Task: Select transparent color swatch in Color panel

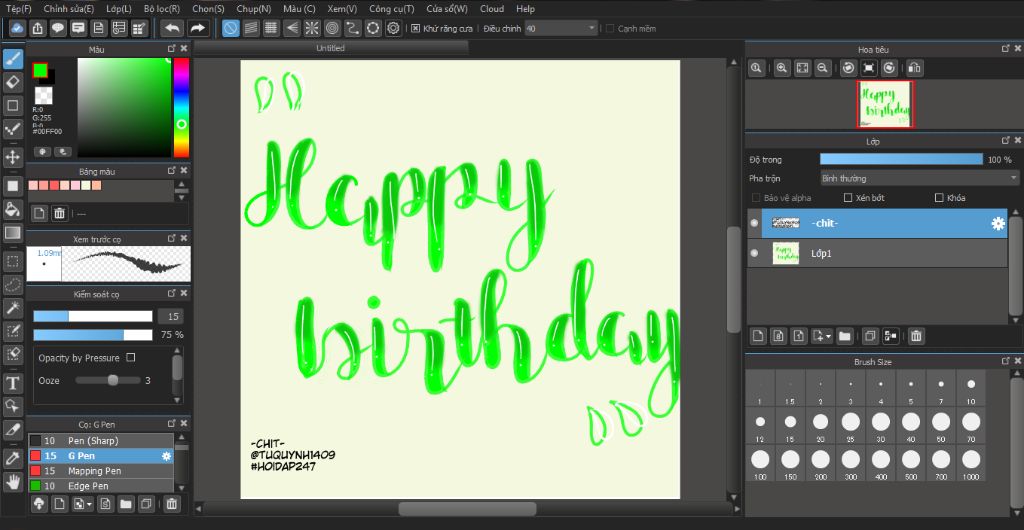Action: point(44,96)
